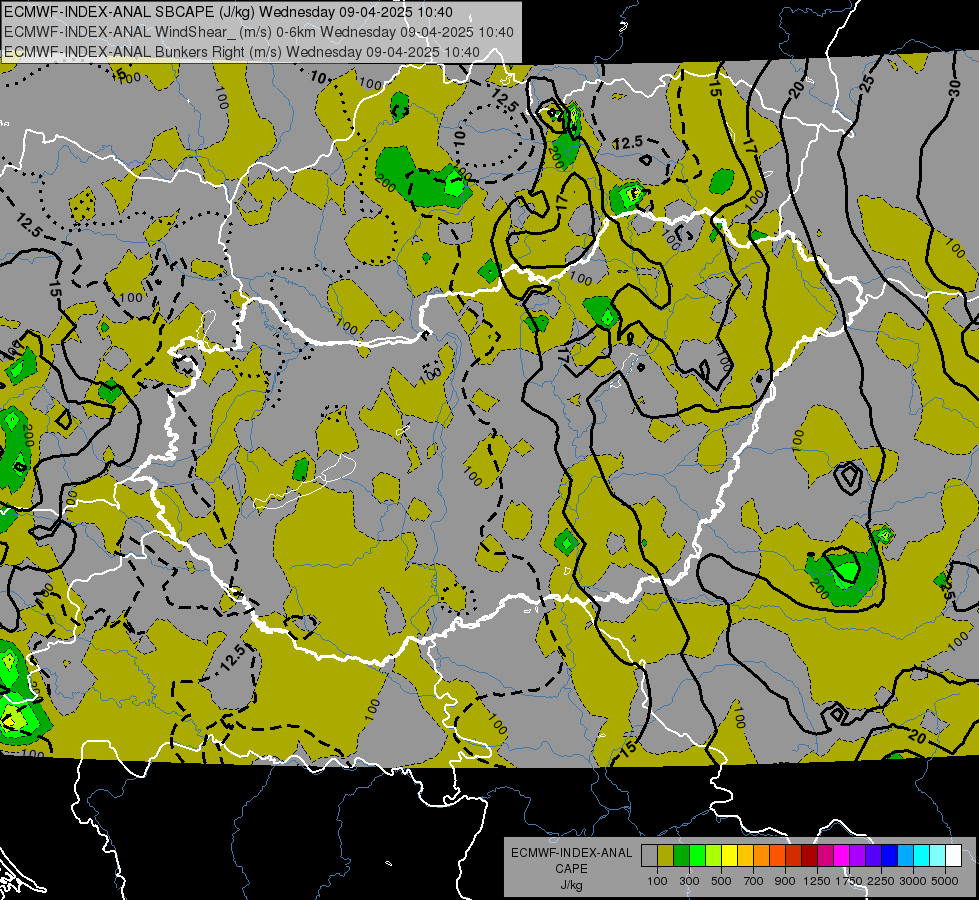
Task: Select the dark red legend swatch
Action: (x=809, y=856)
